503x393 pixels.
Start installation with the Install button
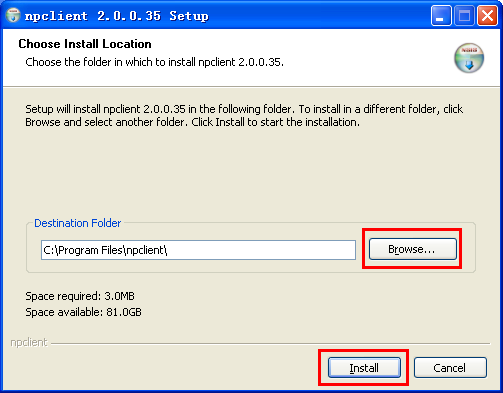364,368
